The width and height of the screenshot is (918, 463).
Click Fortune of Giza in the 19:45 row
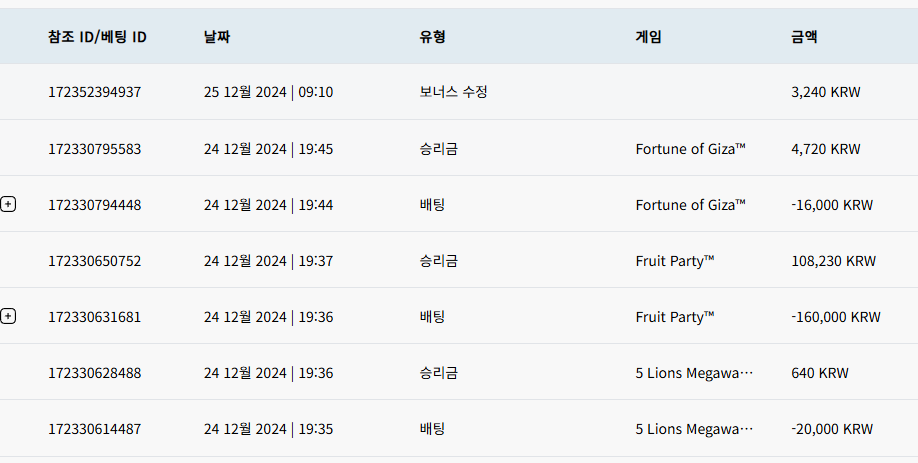coord(690,149)
